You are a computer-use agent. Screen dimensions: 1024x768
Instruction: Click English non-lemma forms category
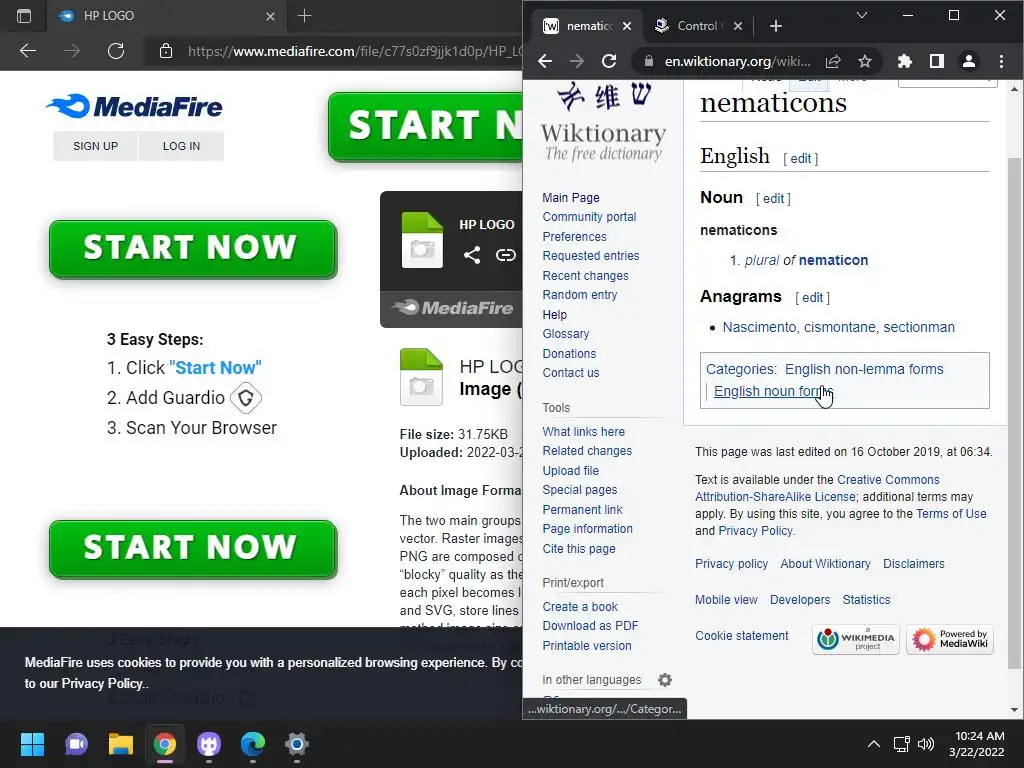click(x=864, y=369)
